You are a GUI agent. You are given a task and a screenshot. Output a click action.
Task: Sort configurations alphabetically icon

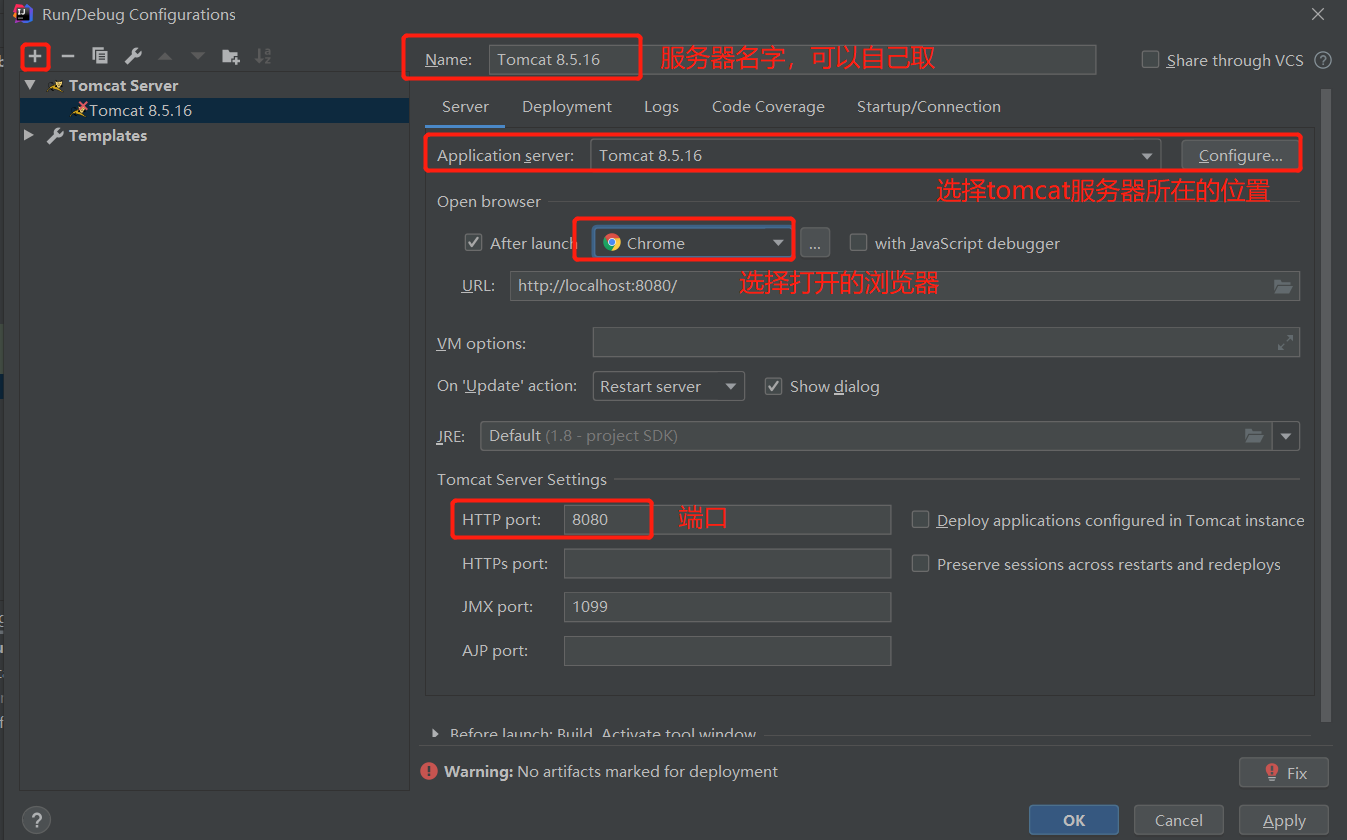263,56
